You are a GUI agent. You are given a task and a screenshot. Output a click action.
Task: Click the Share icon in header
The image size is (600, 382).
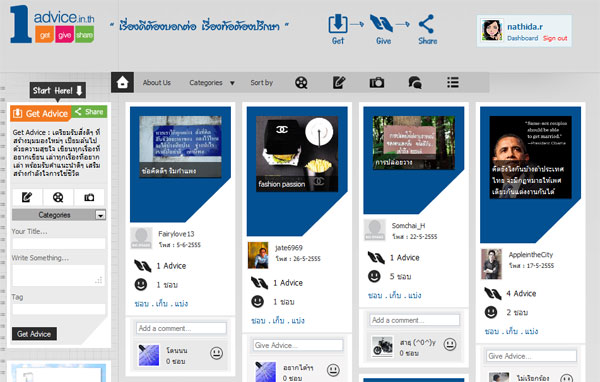(426, 24)
